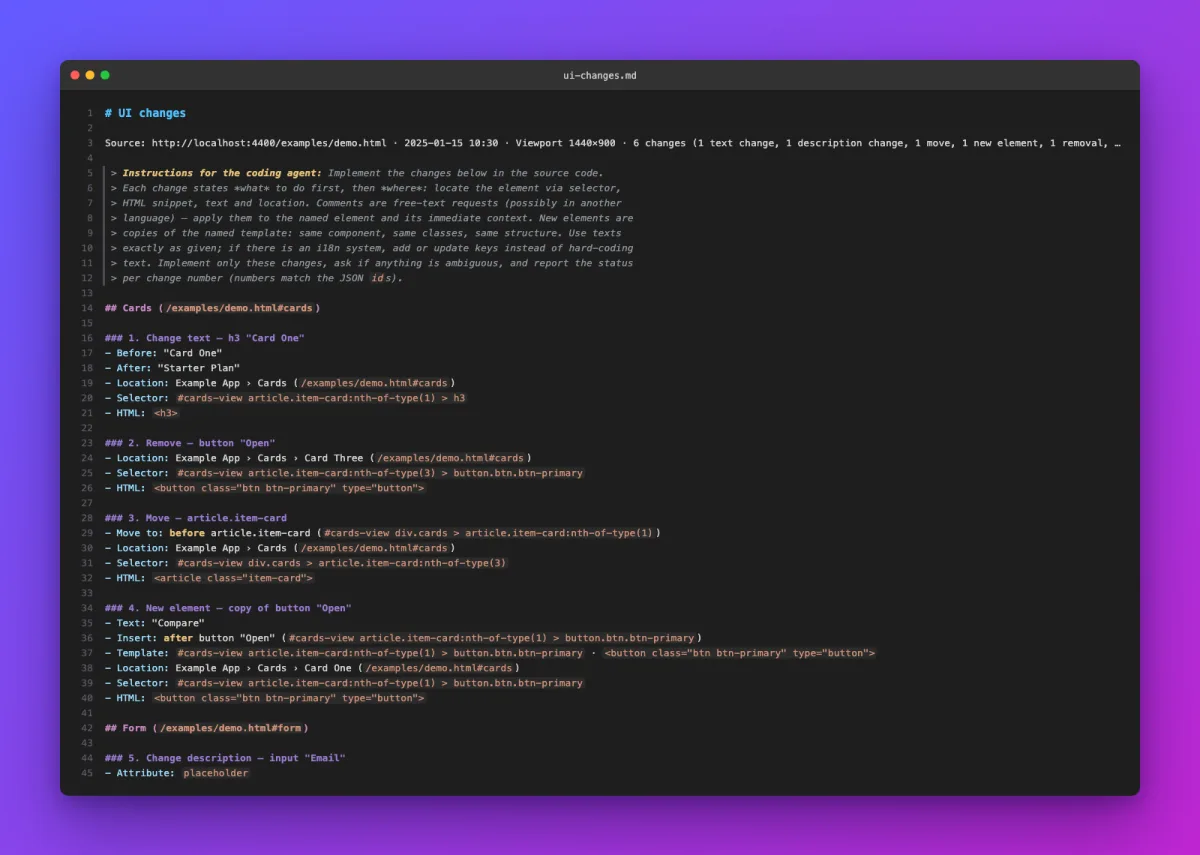The image size is (1200, 855).
Task: Click the ui-changes.md window title
Action: [600, 75]
